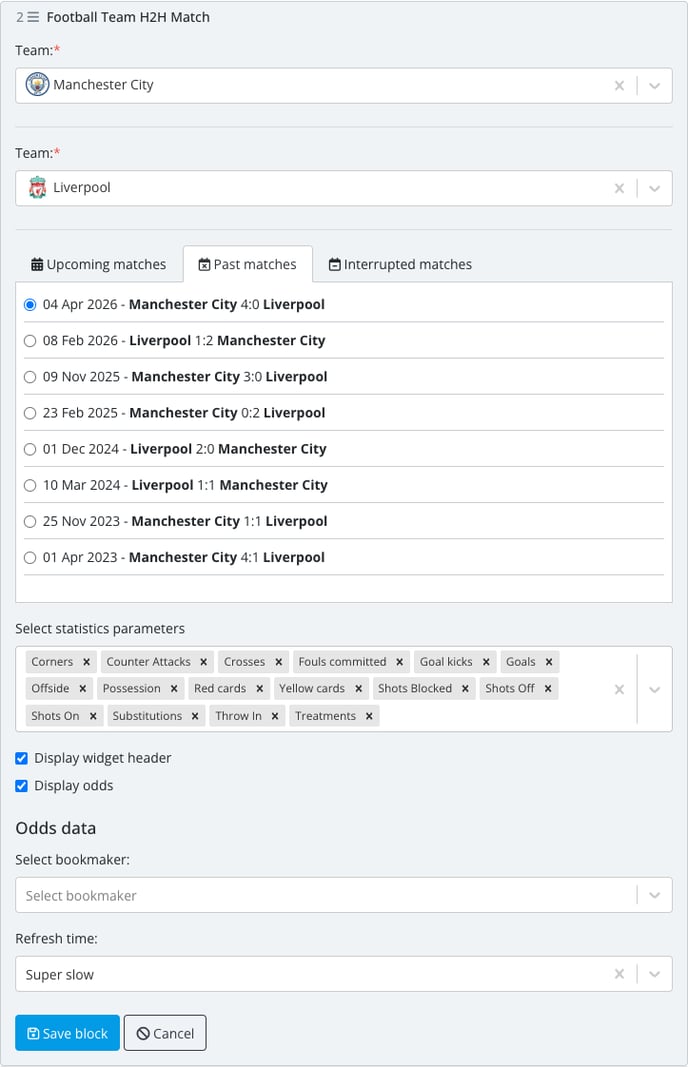Remove the Possession parameter tag
688x1067 pixels.
174,689
